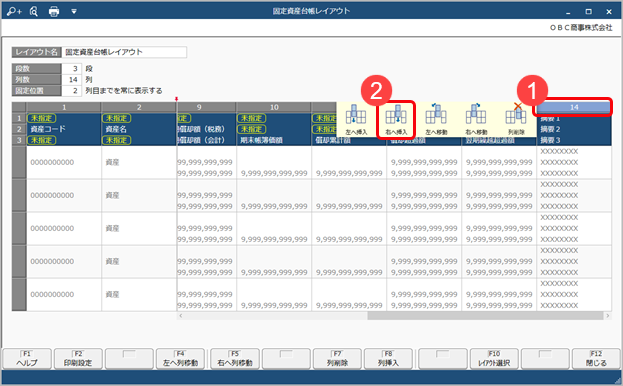Screen dimensions: 623x386
Task: Minimize the 固定資産台帳レイアウト window
Action: click(x=568, y=12)
